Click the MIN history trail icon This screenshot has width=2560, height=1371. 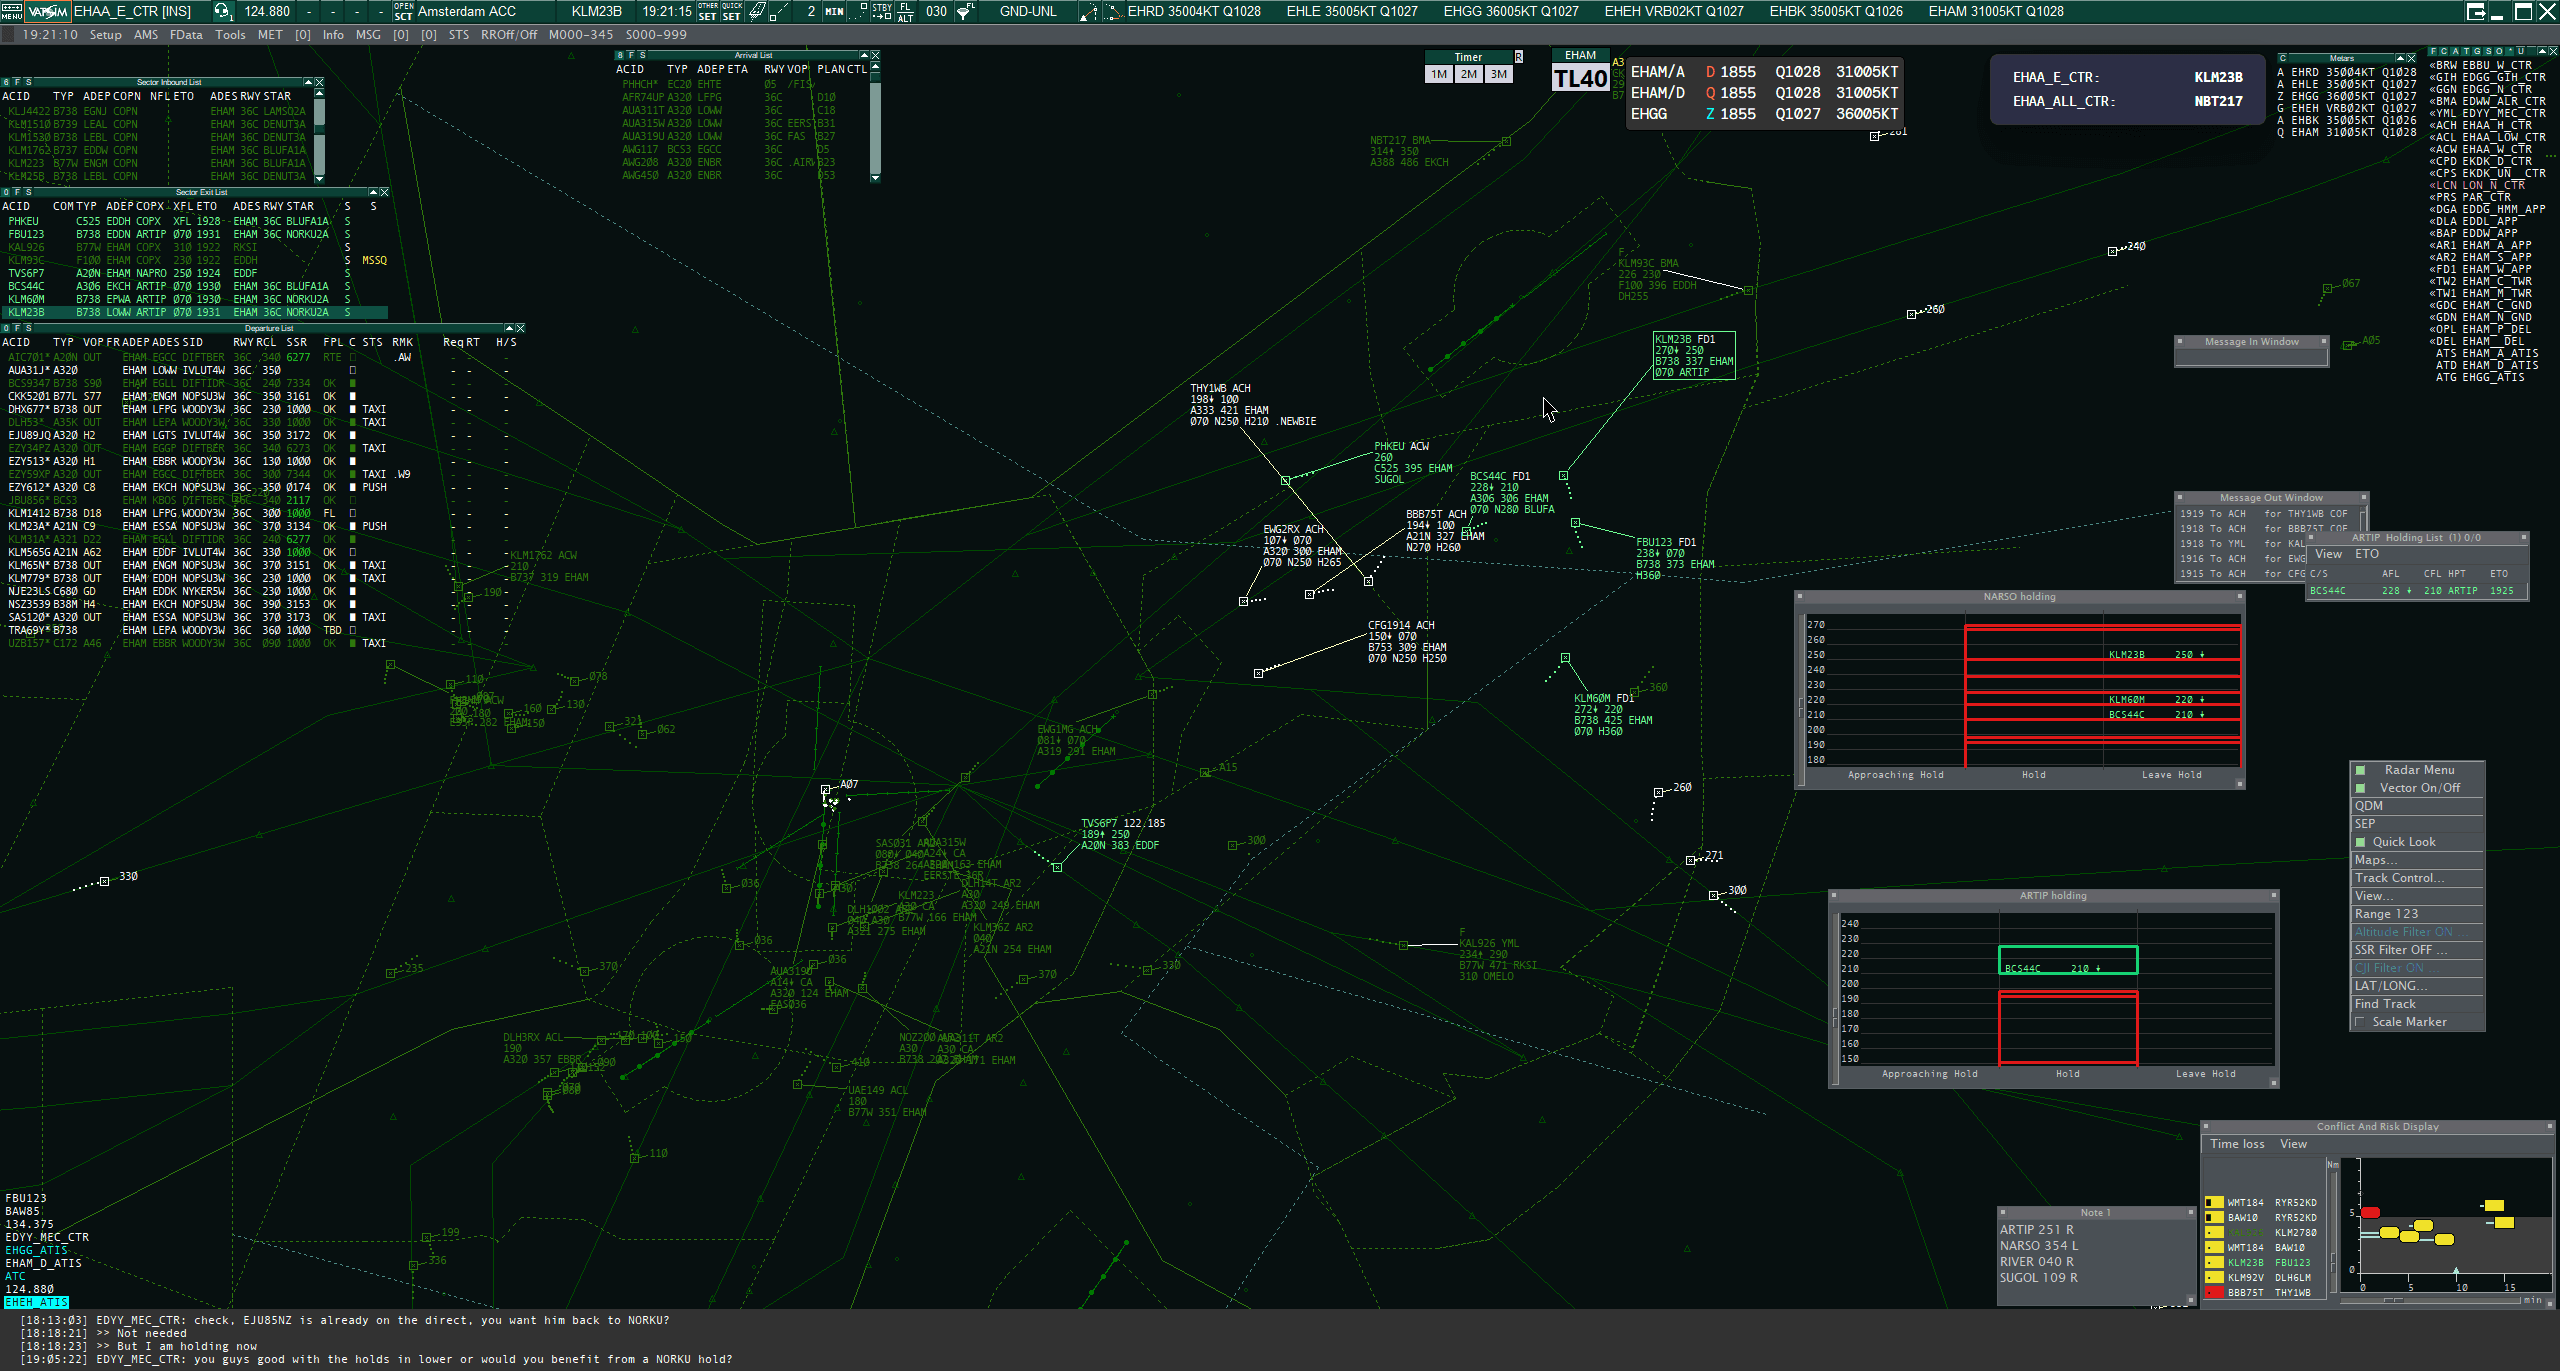tap(834, 11)
